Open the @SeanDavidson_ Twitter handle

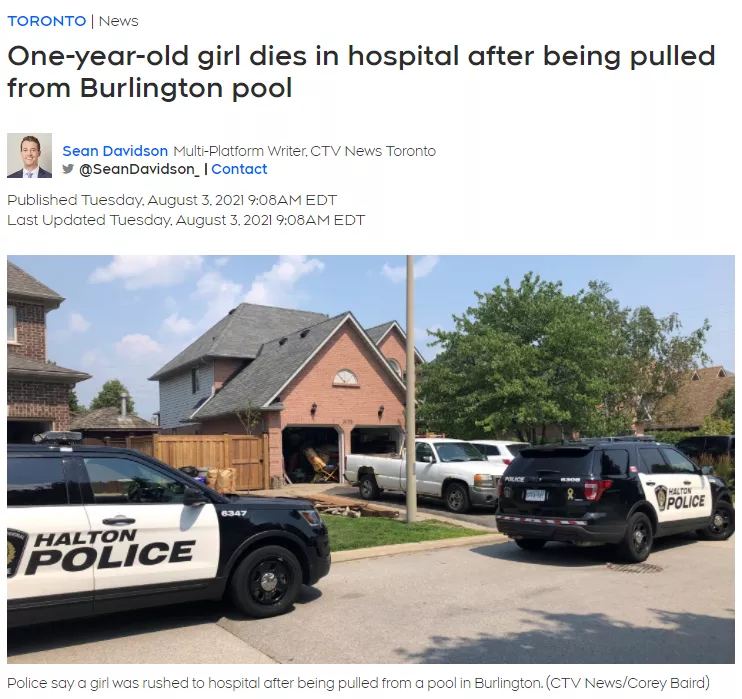140,169
